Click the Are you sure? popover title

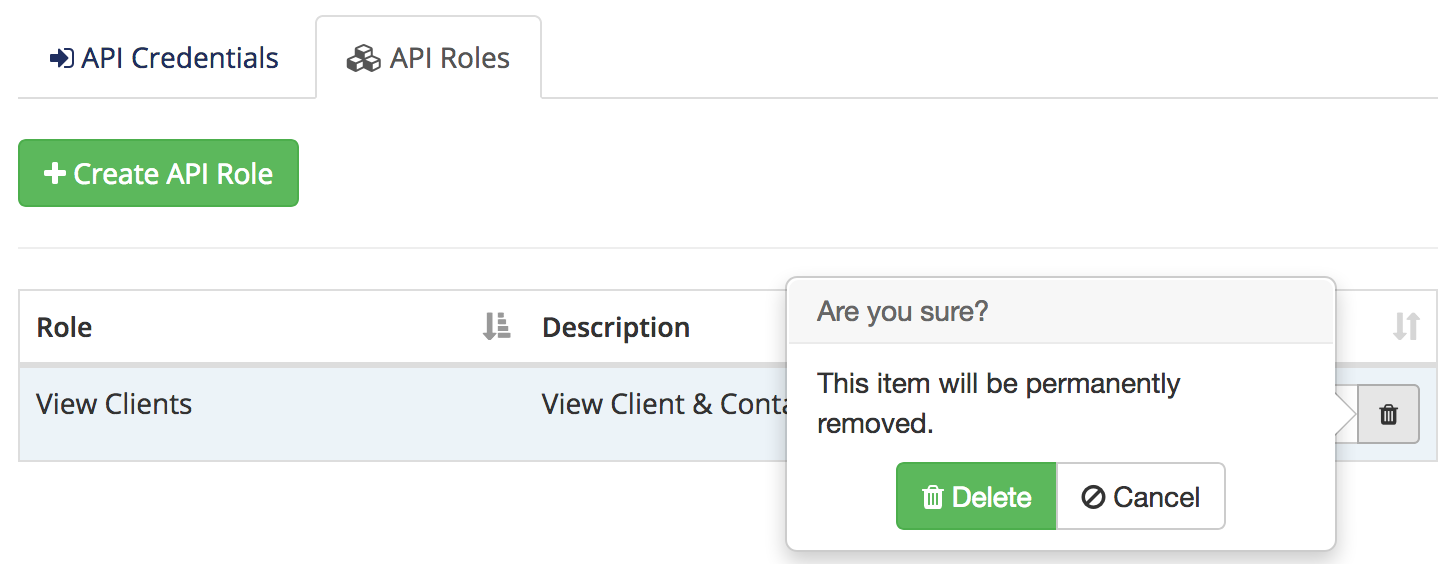coord(903,311)
